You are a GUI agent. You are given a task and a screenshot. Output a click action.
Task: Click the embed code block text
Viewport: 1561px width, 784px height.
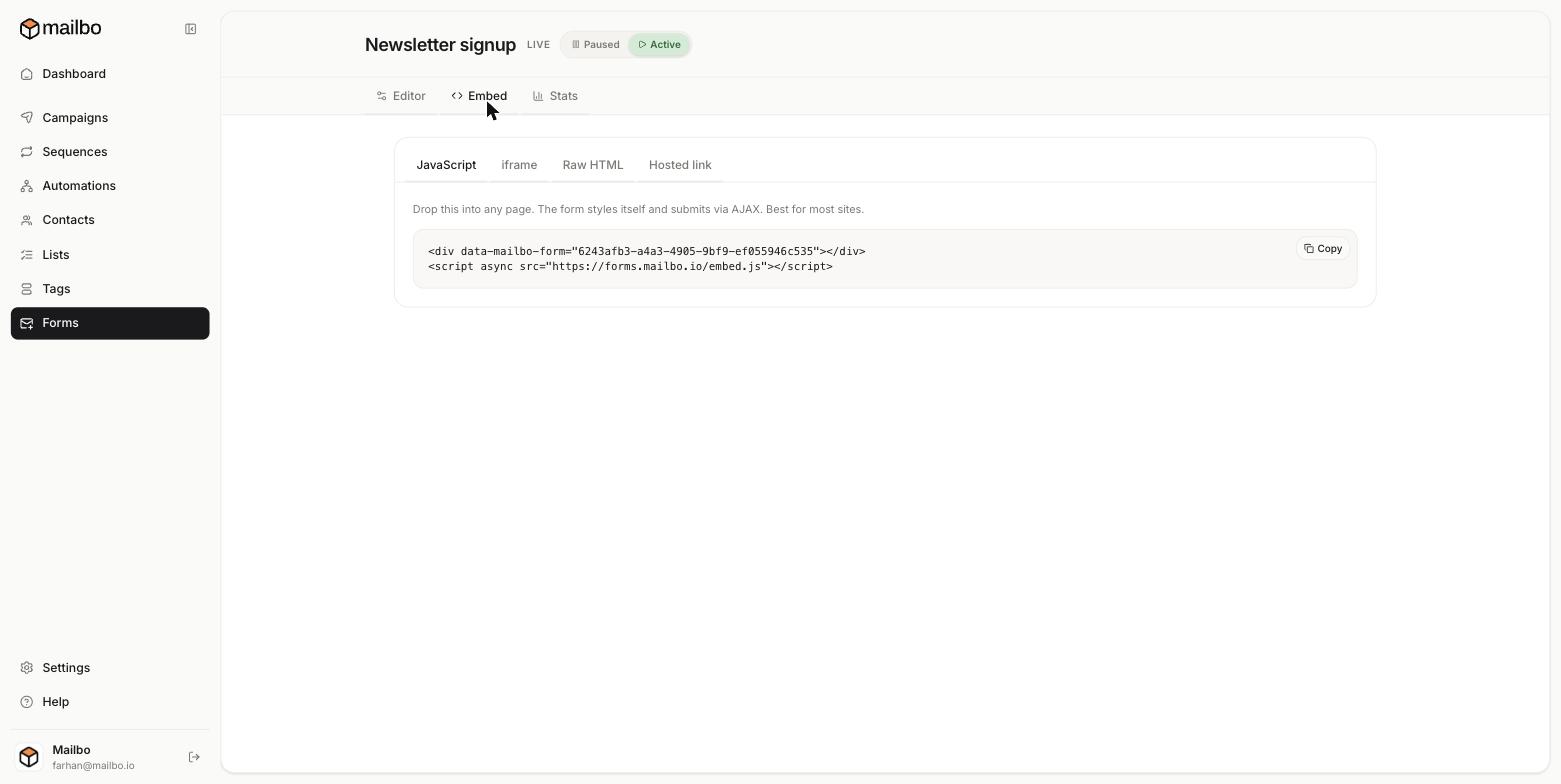646,259
